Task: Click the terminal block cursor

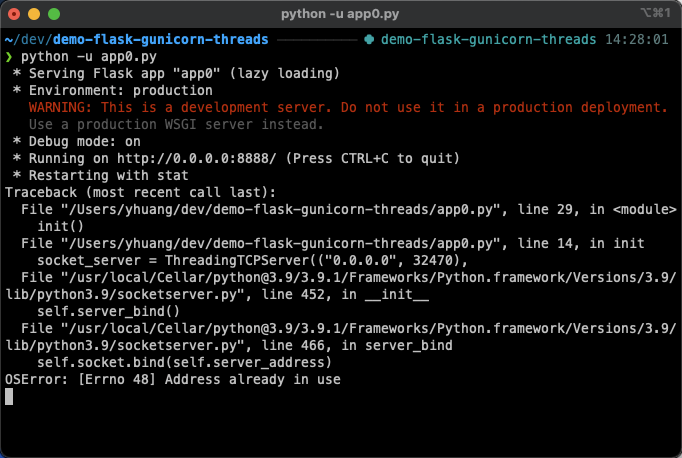Action: pyautogui.click(x=9, y=397)
